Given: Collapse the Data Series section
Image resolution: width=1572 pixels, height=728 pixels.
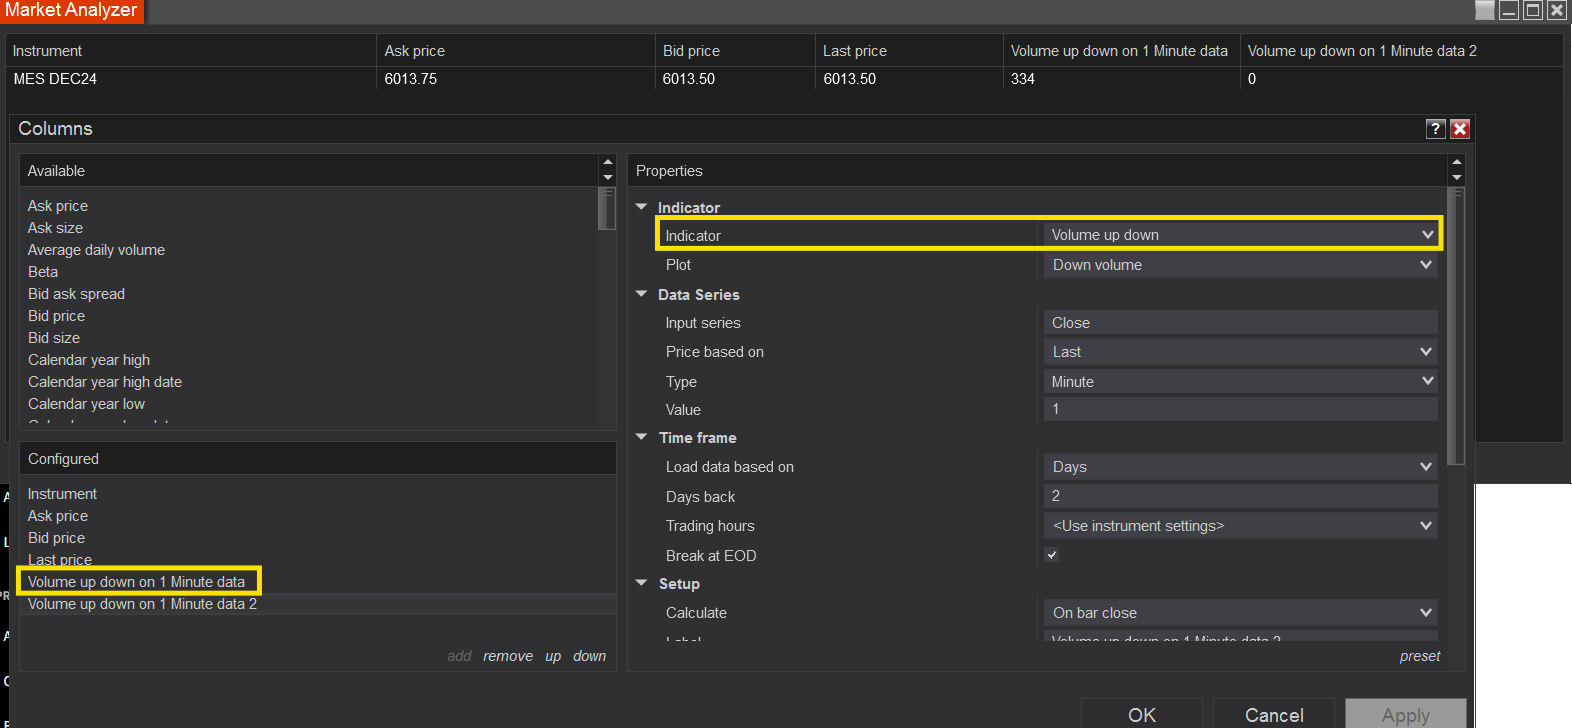Looking at the screenshot, I should (642, 294).
